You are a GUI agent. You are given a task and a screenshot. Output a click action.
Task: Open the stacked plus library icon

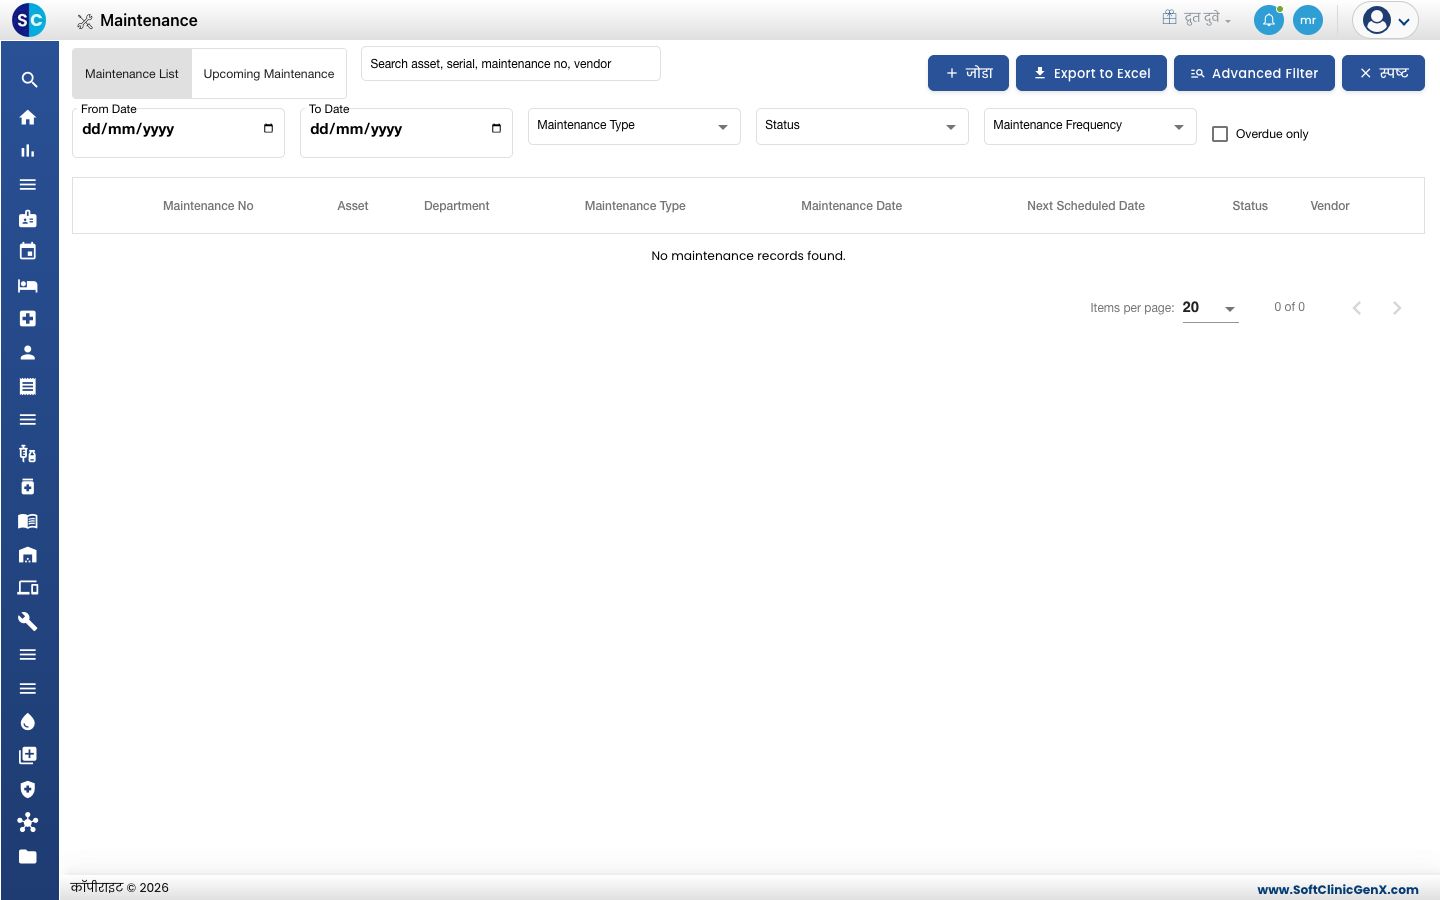pyautogui.click(x=28, y=756)
